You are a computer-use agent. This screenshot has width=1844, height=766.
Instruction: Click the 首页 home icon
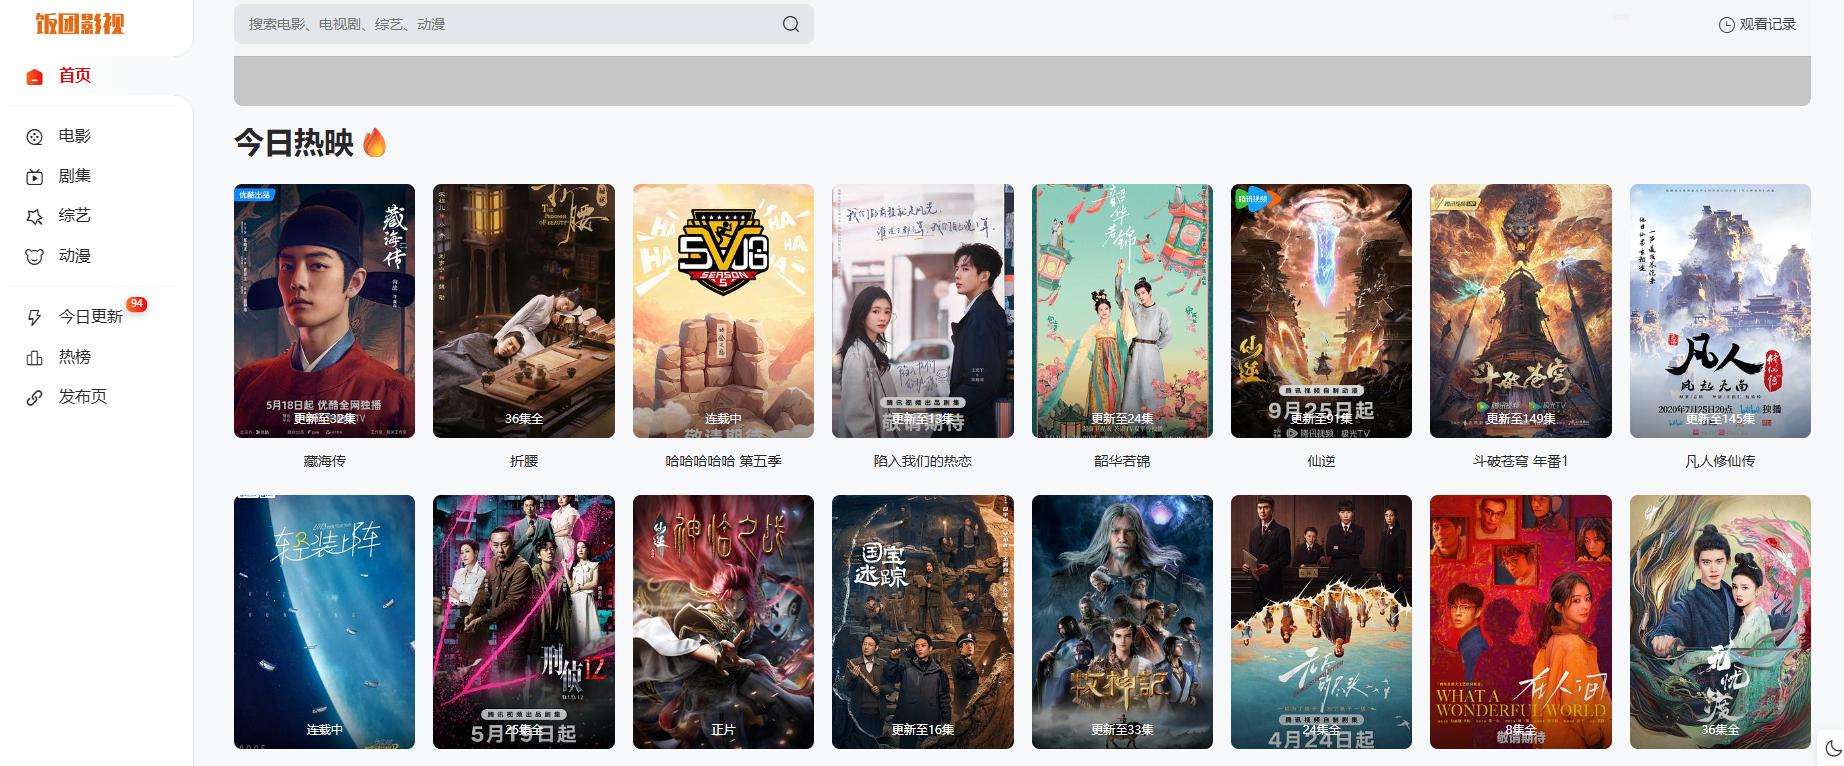35,76
